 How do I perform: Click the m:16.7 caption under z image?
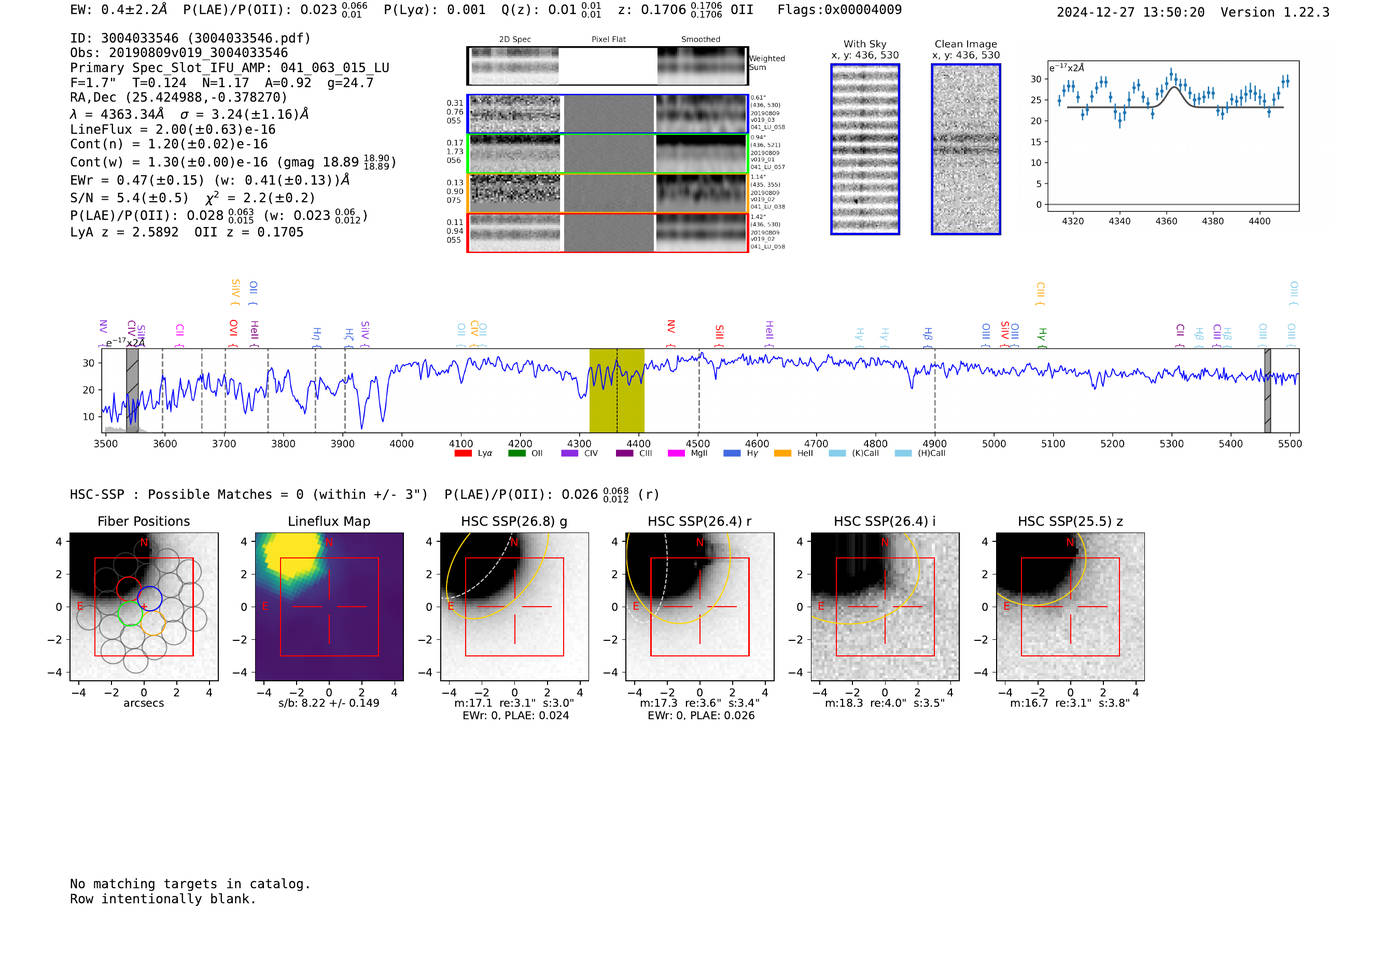(1070, 703)
